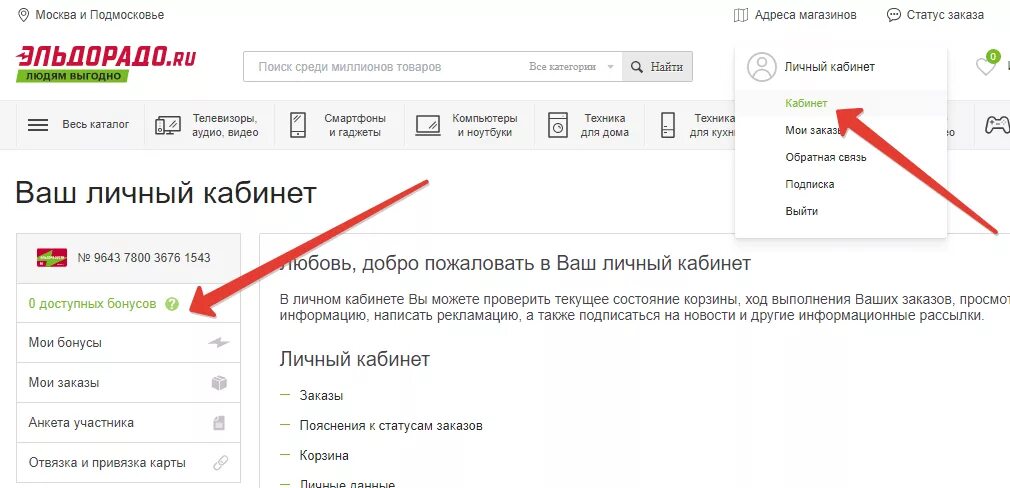This screenshot has width=1010, height=488.
Task: Open Мои бонусы in sidebar
Action: [x=128, y=343]
